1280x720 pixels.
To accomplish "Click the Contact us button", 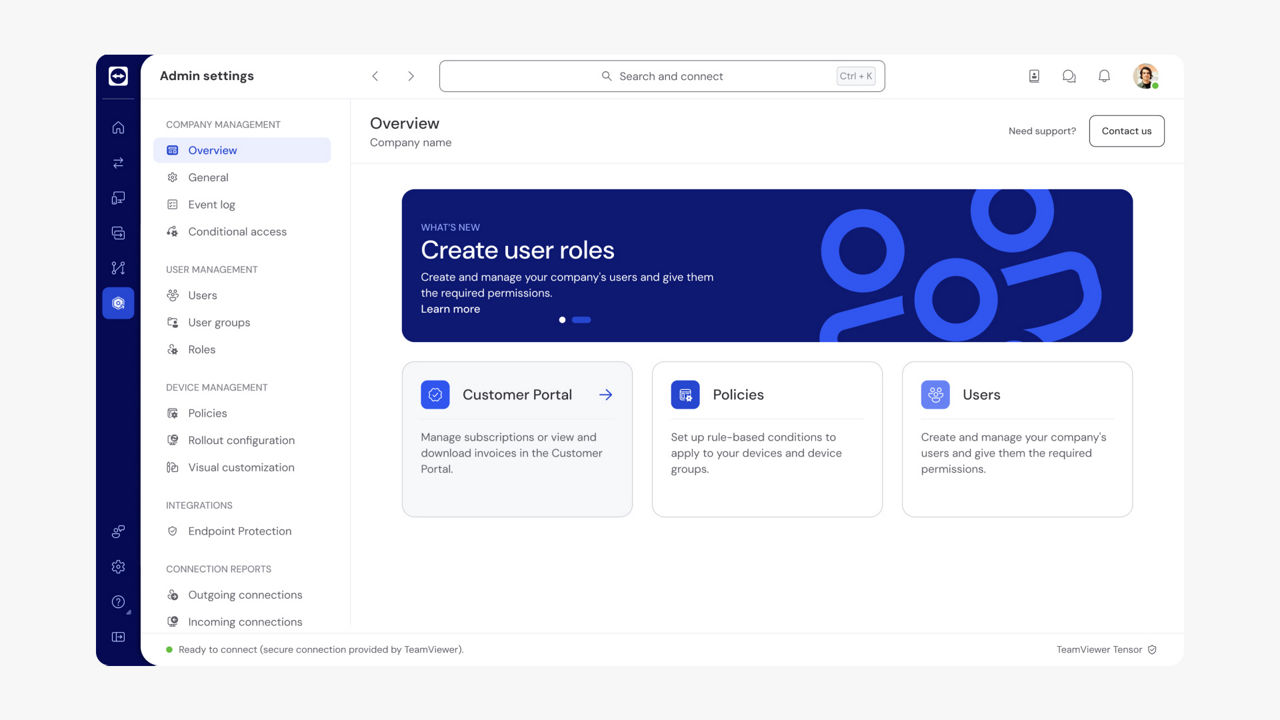I will tap(1126, 131).
